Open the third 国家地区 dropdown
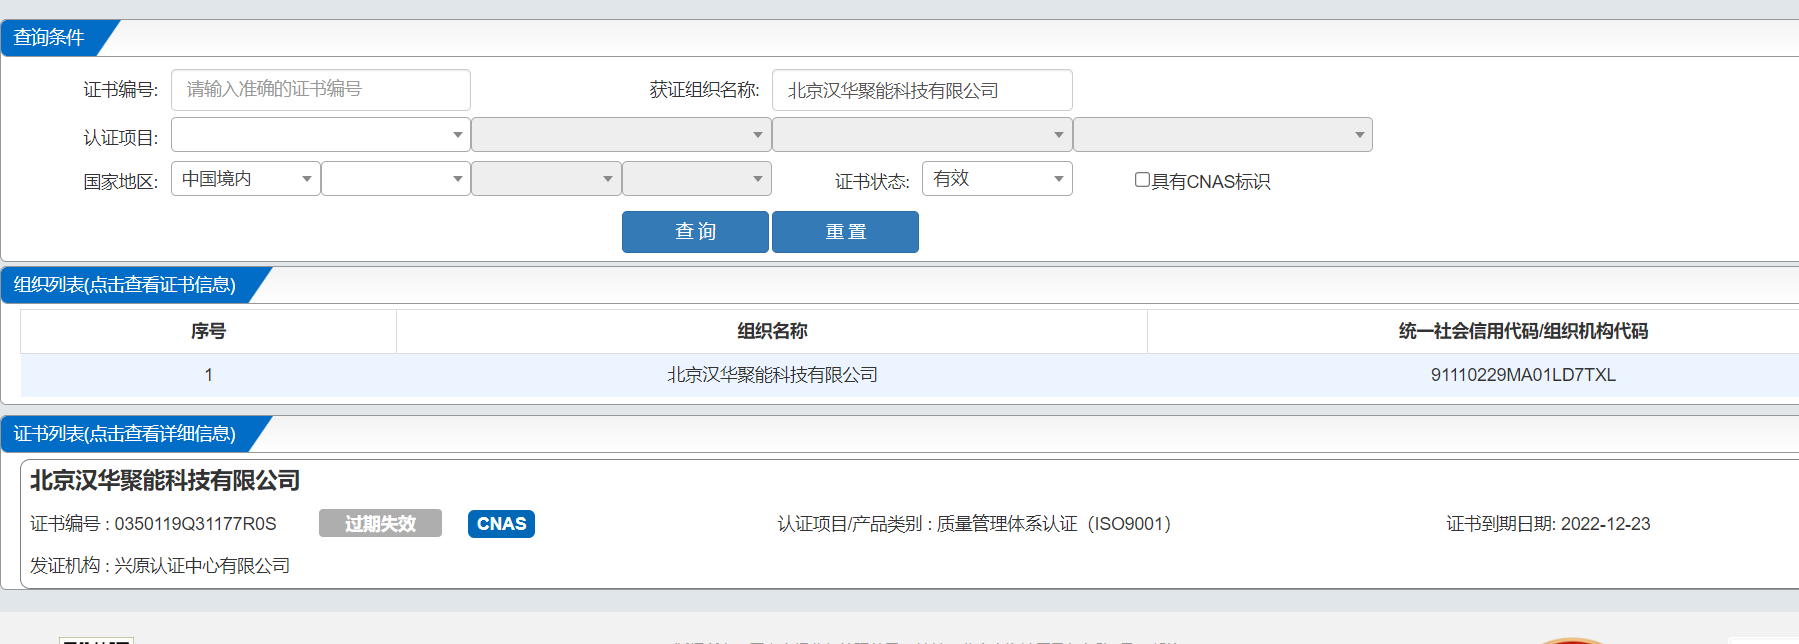1799x644 pixels. [546, 179]
